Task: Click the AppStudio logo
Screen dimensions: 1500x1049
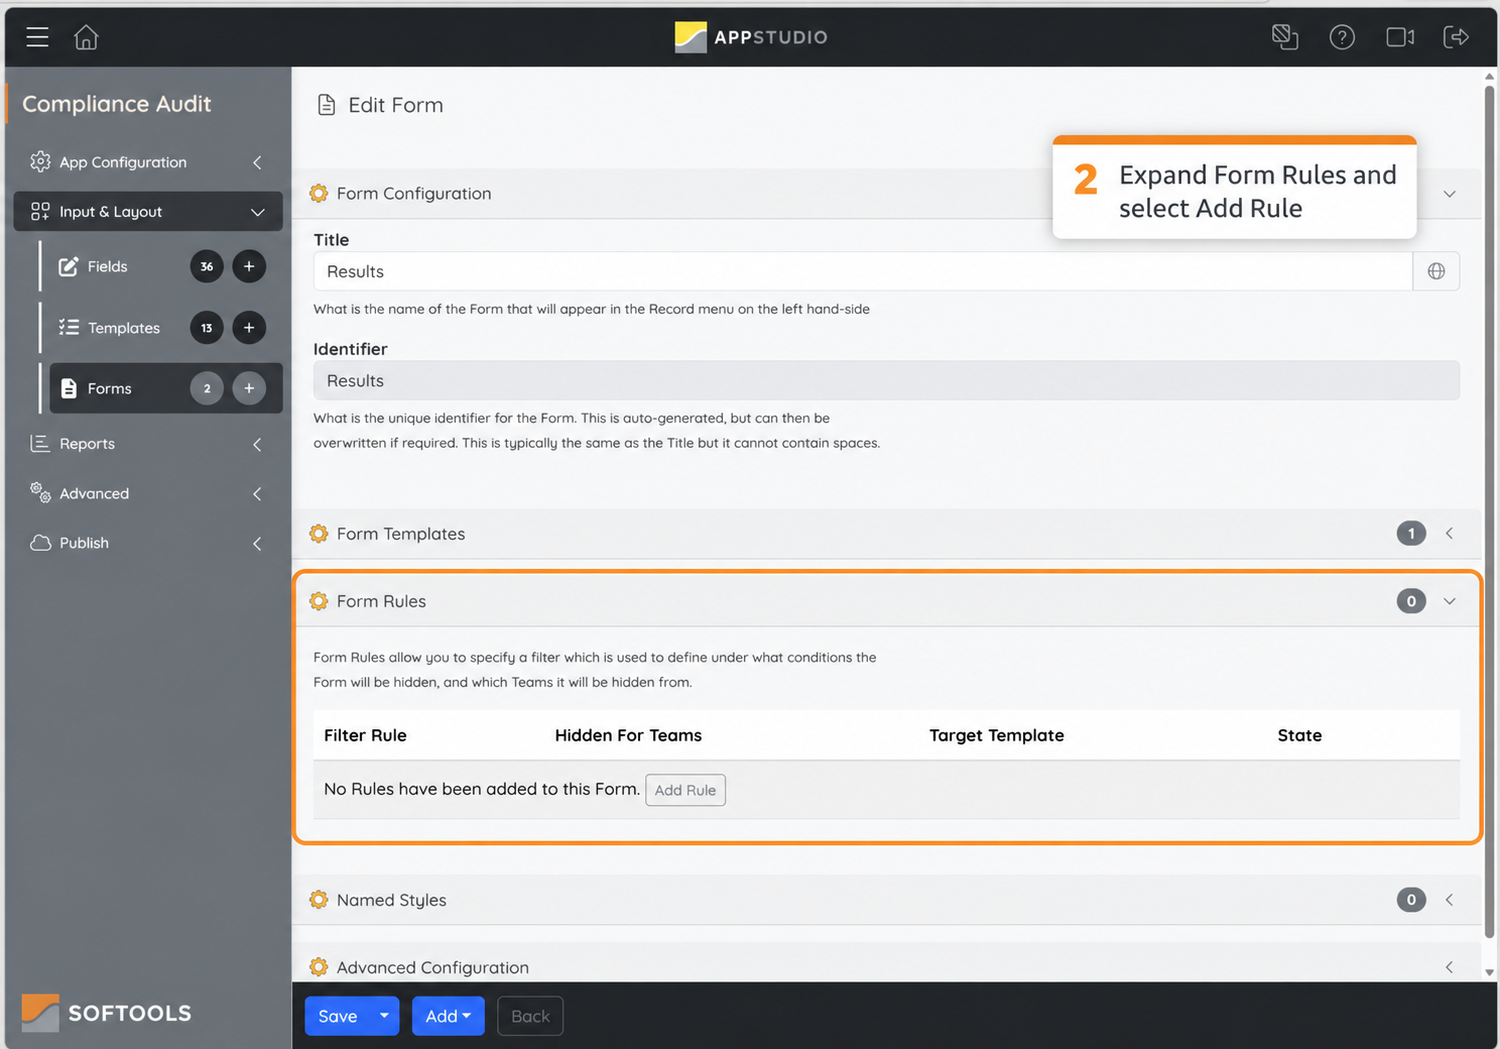Action: (x=751, y=37)
